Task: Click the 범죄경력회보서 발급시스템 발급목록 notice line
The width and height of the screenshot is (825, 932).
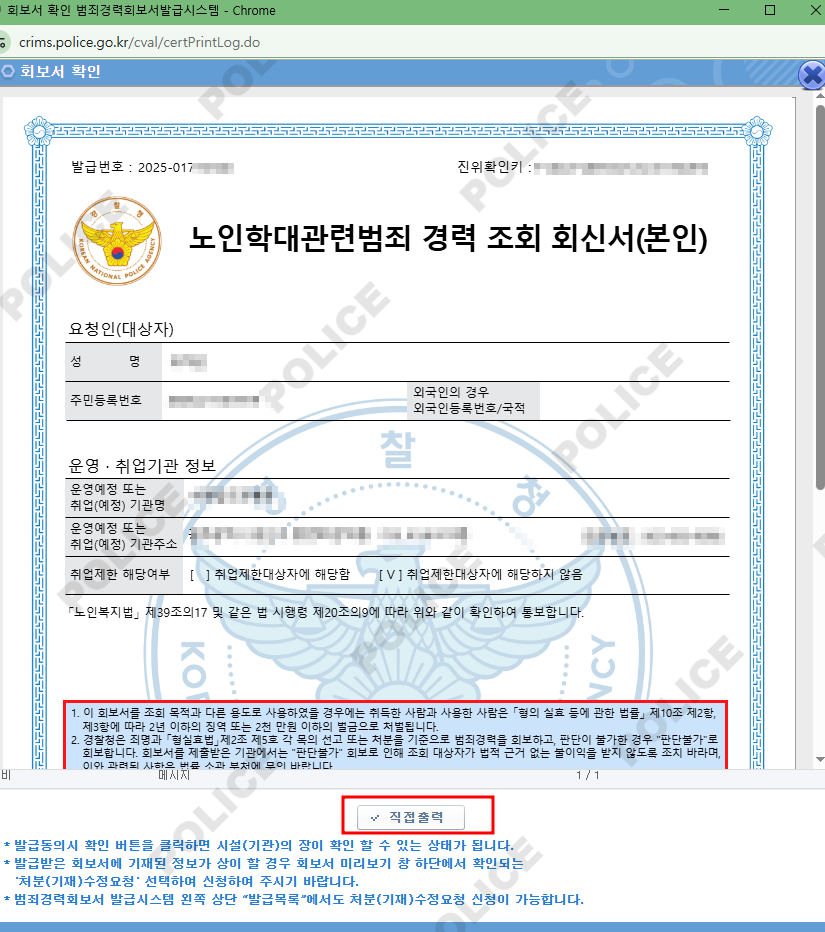Action: point(294,899)
